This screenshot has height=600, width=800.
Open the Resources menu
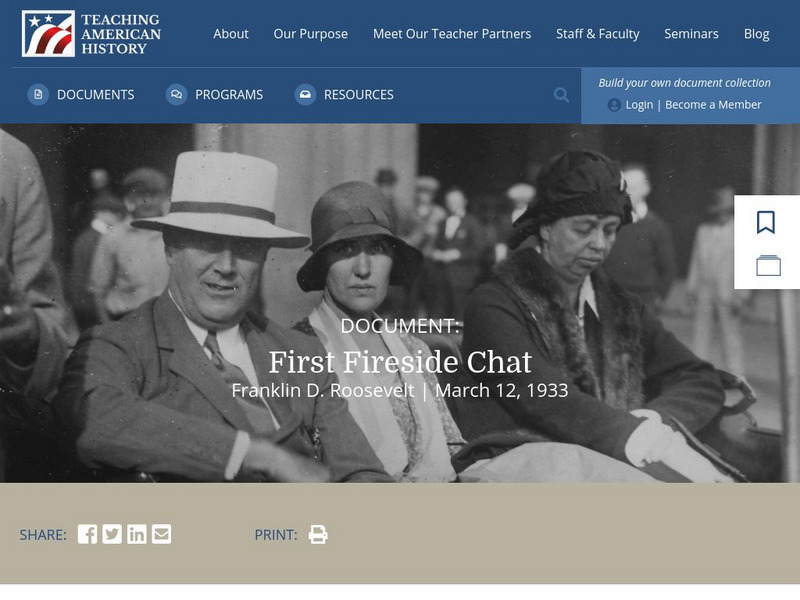click(344, 95)
